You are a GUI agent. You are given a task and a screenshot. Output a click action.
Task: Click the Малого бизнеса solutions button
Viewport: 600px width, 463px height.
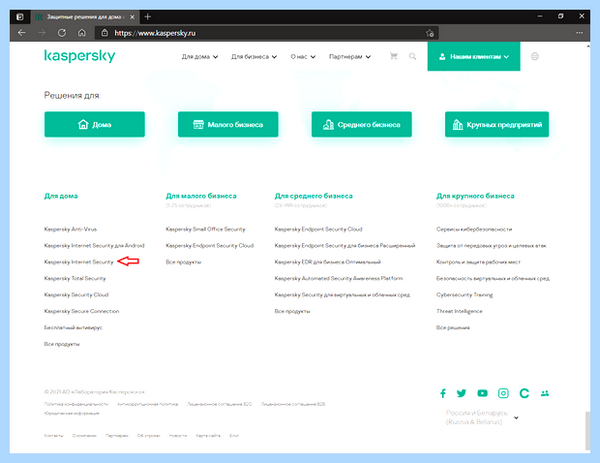click(x=228, y=124)
